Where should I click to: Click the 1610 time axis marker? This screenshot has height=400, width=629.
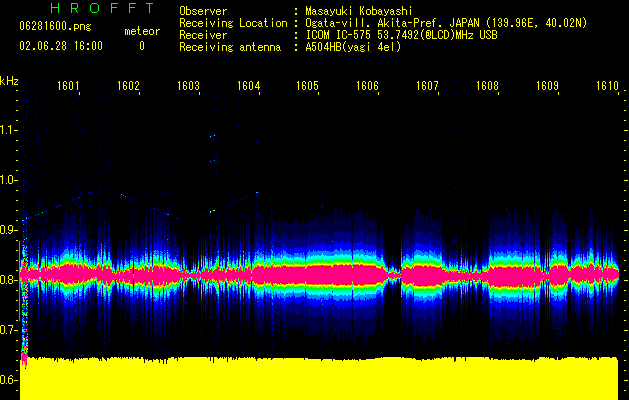tap(607, 86)
